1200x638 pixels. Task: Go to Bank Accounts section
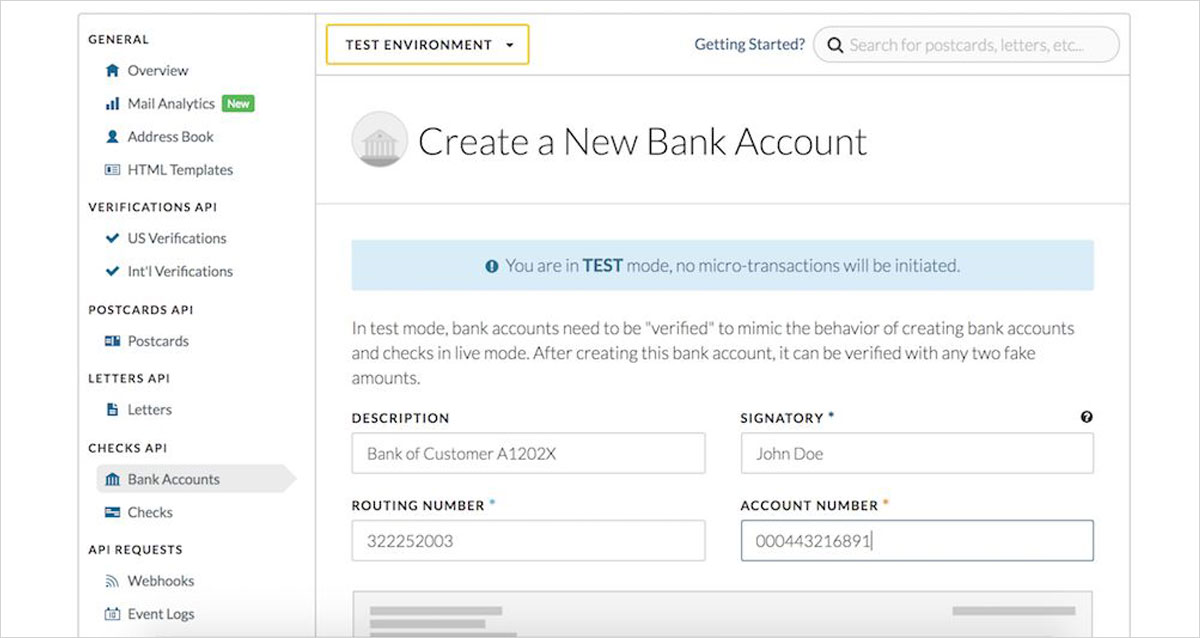[173, 480]
